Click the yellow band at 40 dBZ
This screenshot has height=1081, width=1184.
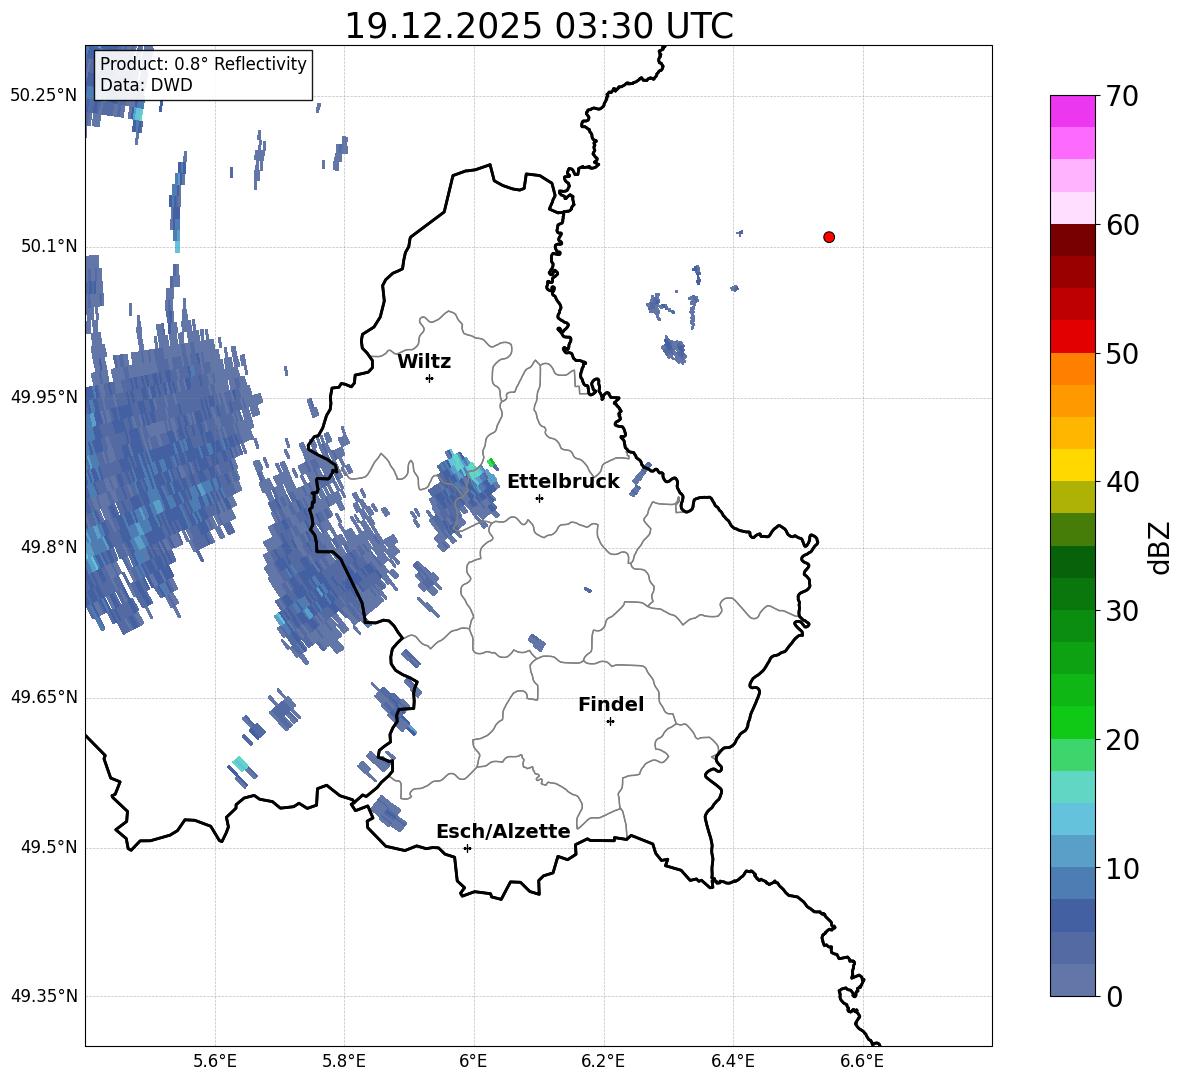[x=1073, y=465]
